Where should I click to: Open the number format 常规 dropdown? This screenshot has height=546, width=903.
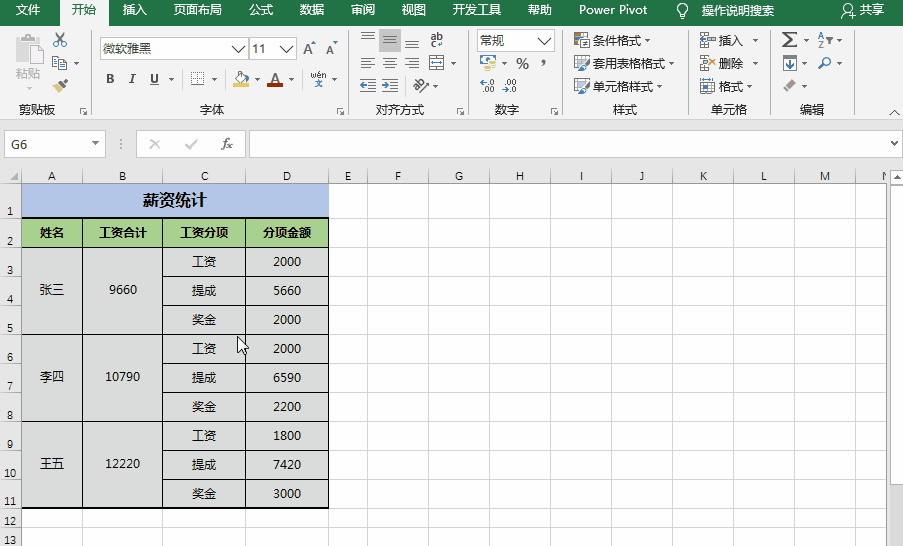click(x=544, y=40)
